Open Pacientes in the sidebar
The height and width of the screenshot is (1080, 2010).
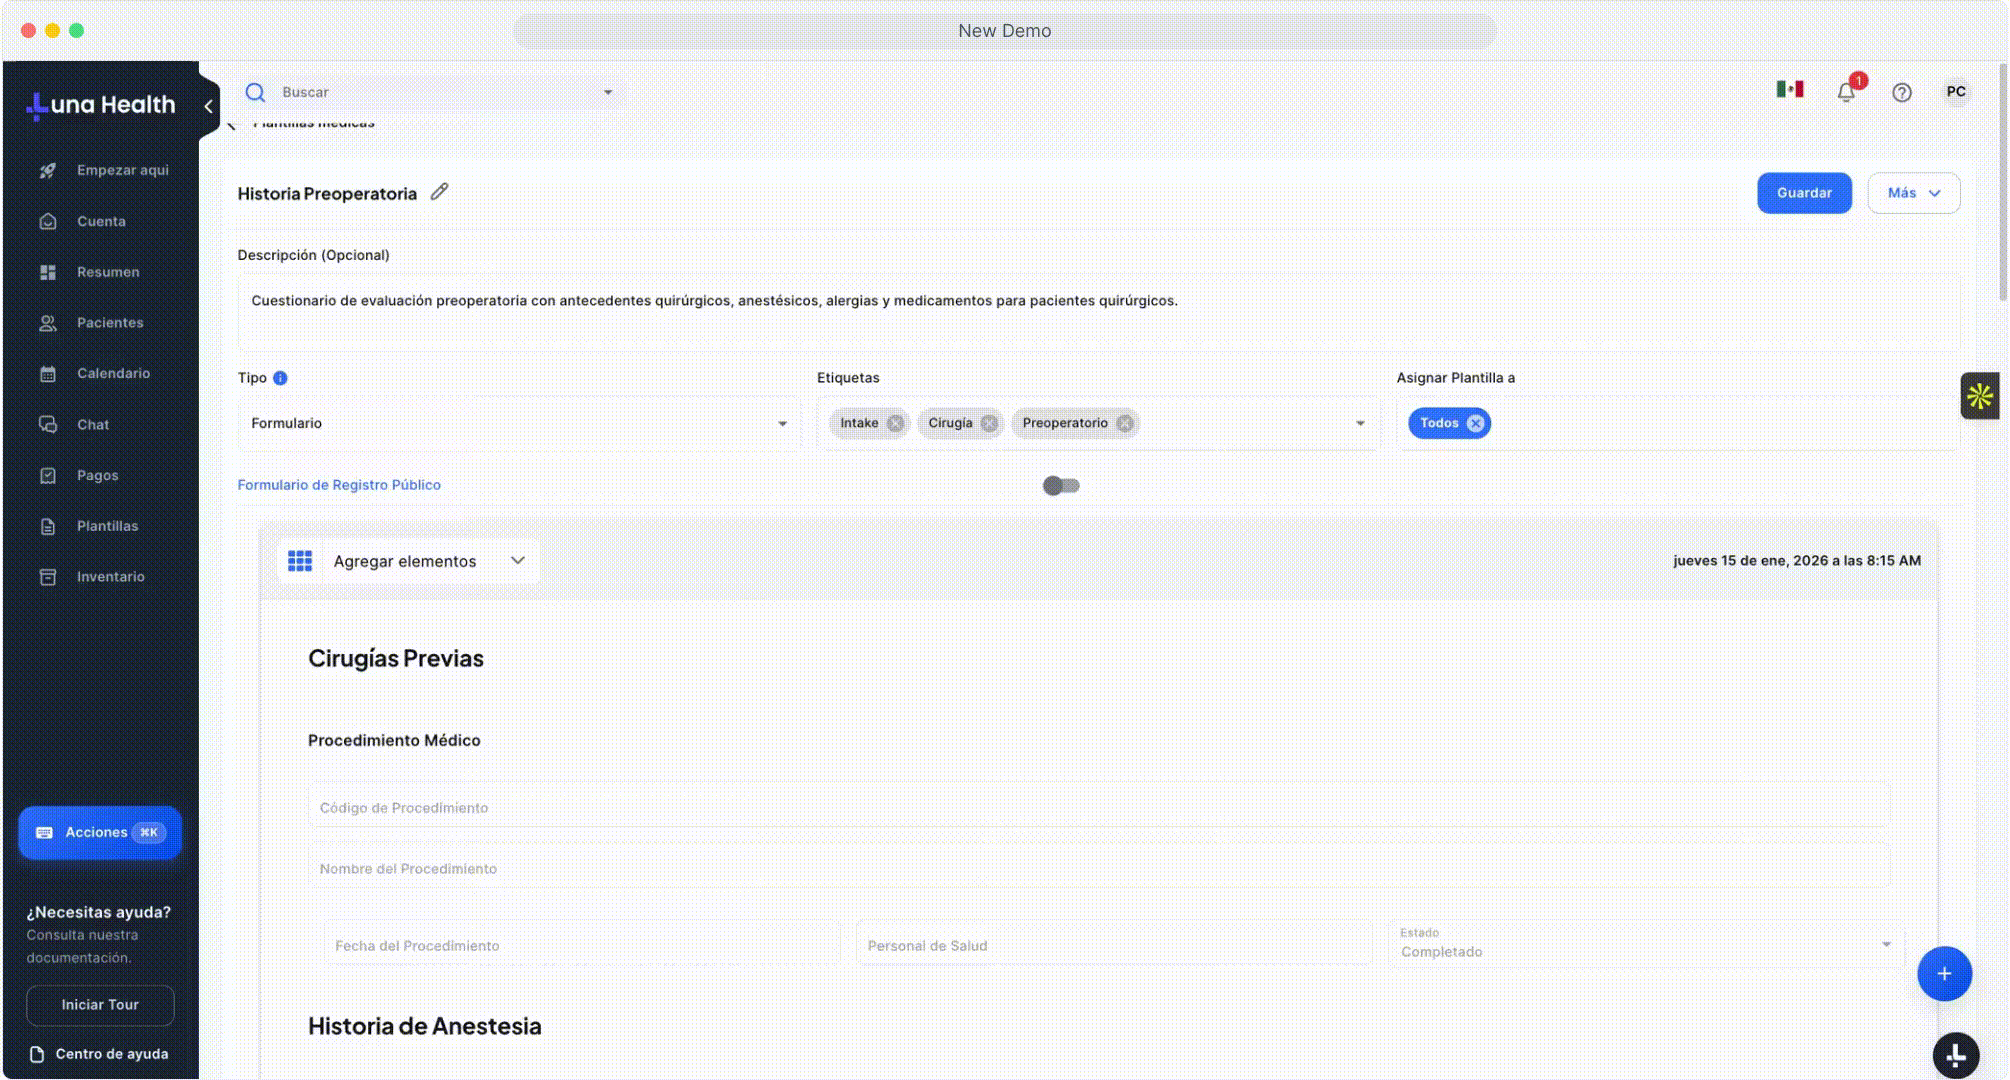coord(110,323)
